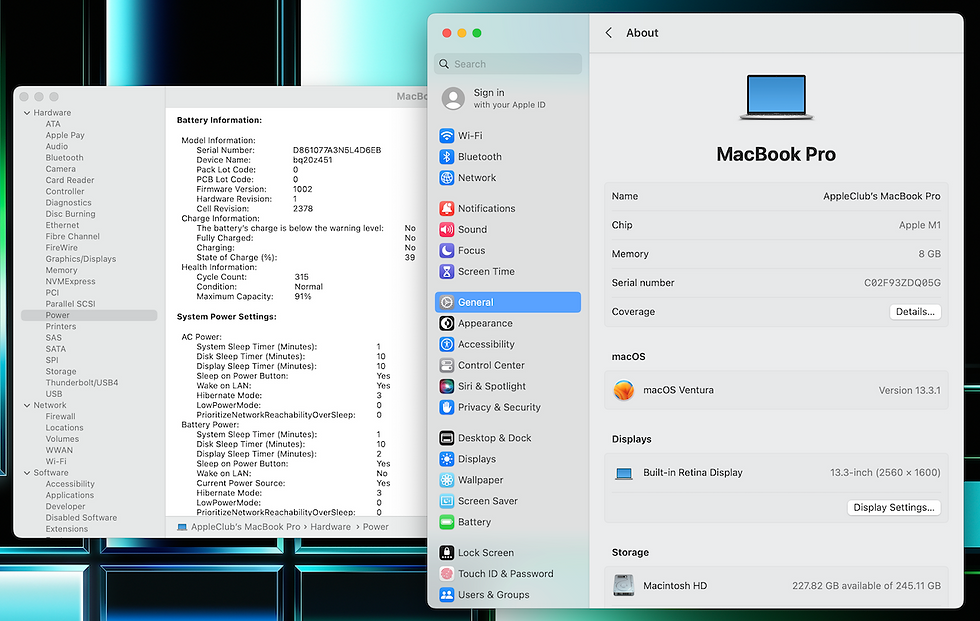Screen dimensions: 980x621
Task: Open the Appearance icon
Action: tap(446, 323)
